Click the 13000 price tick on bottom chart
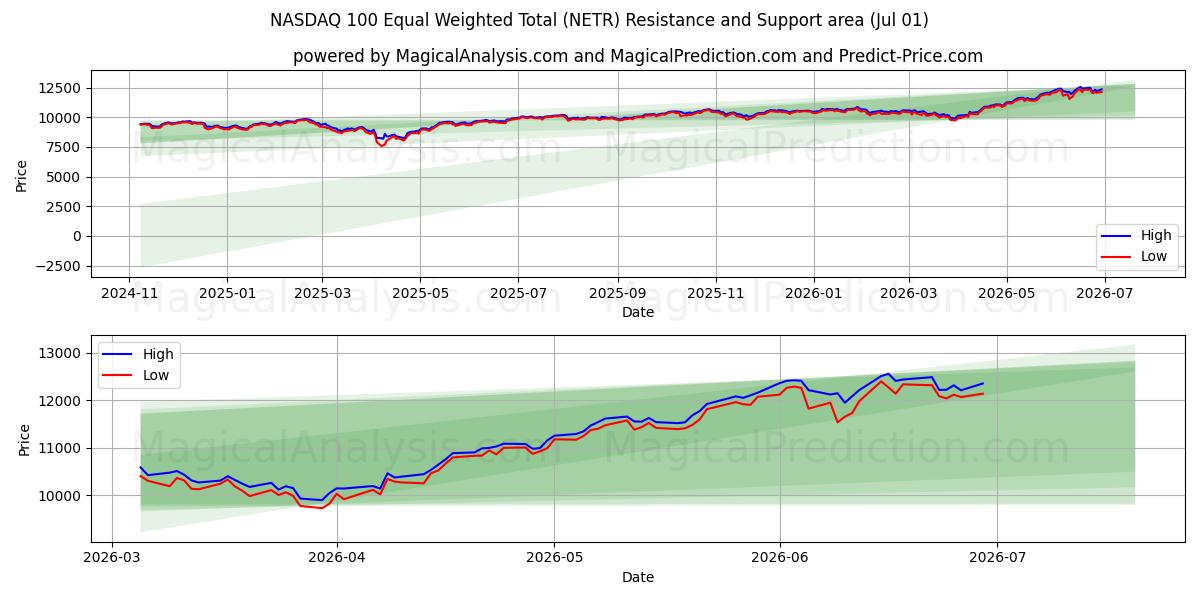The height and width of the screenshot is (600, 1200). pyautogui.click(x=62, y=354)
